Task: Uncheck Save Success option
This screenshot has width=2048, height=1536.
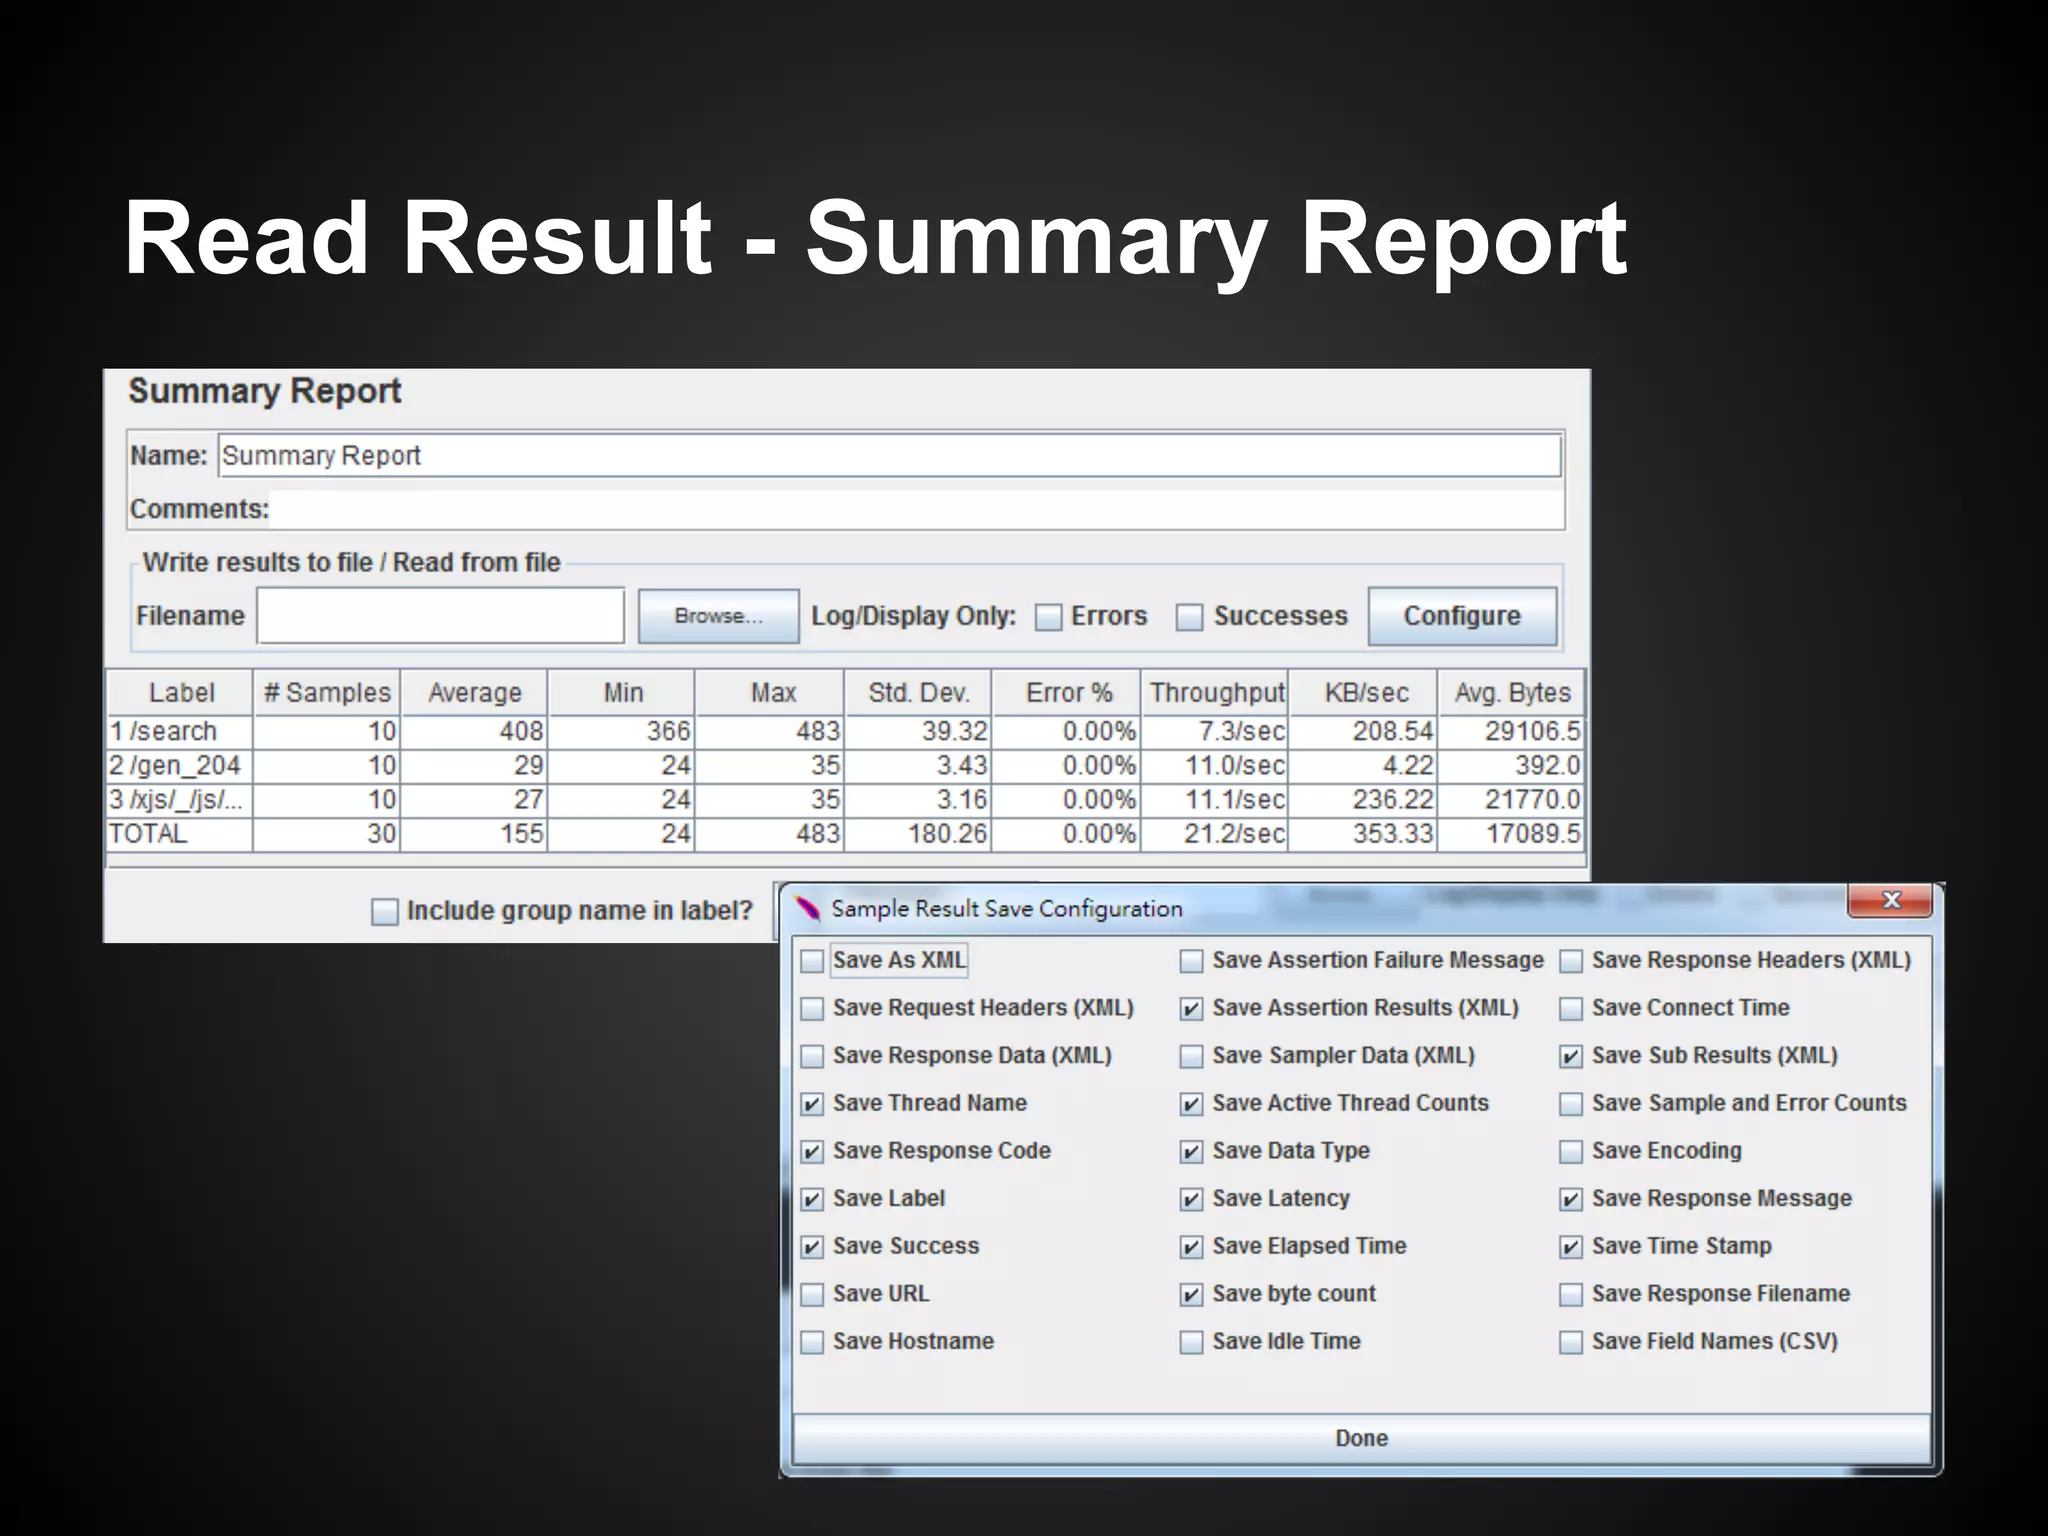Action: click(x=812, y=1247)
